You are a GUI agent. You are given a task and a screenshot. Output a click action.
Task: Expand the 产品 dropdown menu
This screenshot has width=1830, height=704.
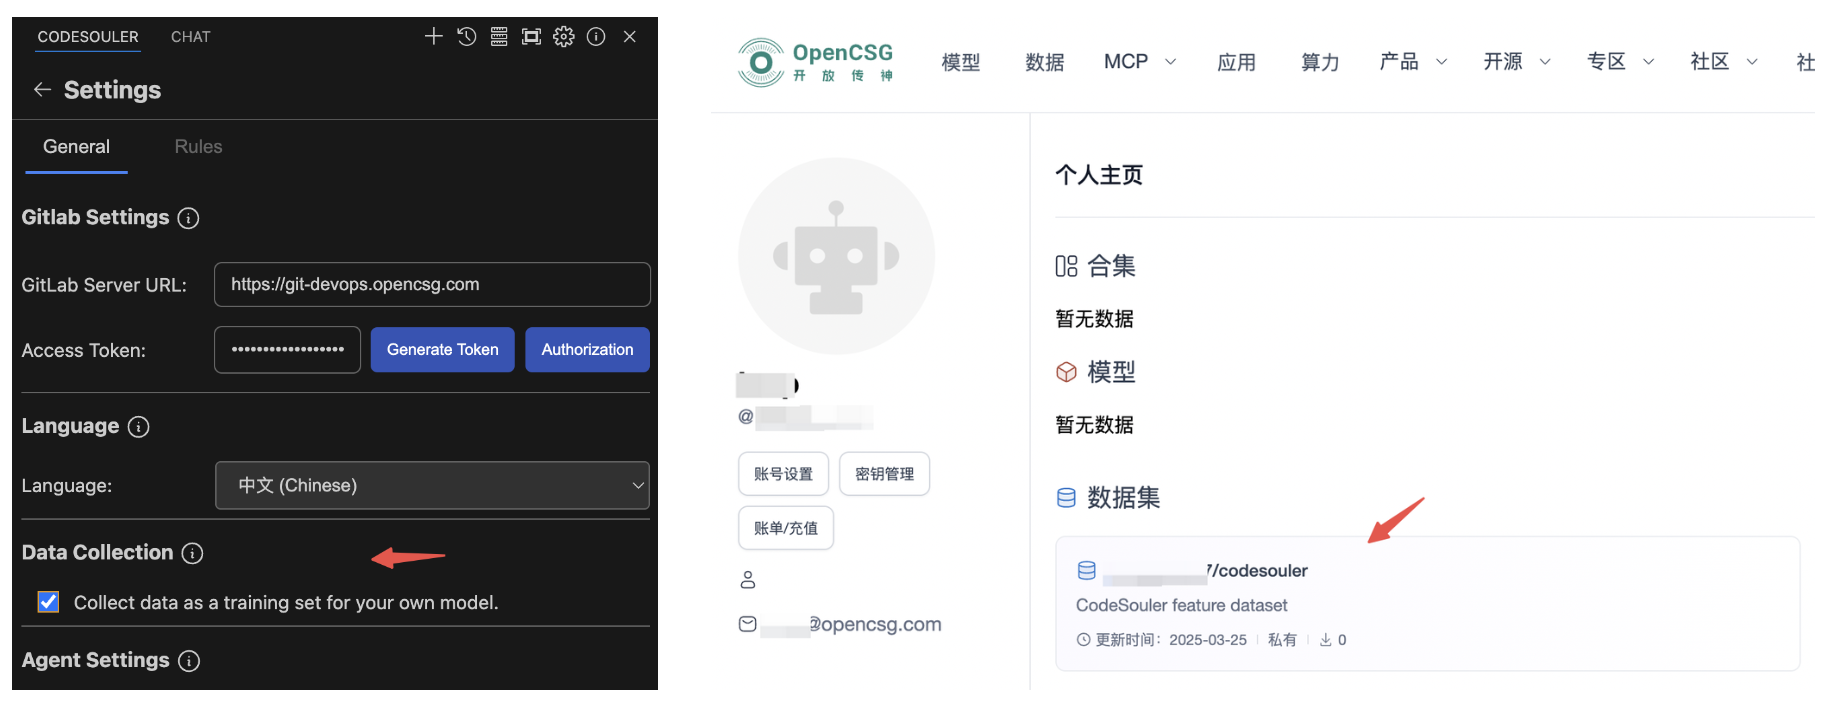(x=1412, y=62)
